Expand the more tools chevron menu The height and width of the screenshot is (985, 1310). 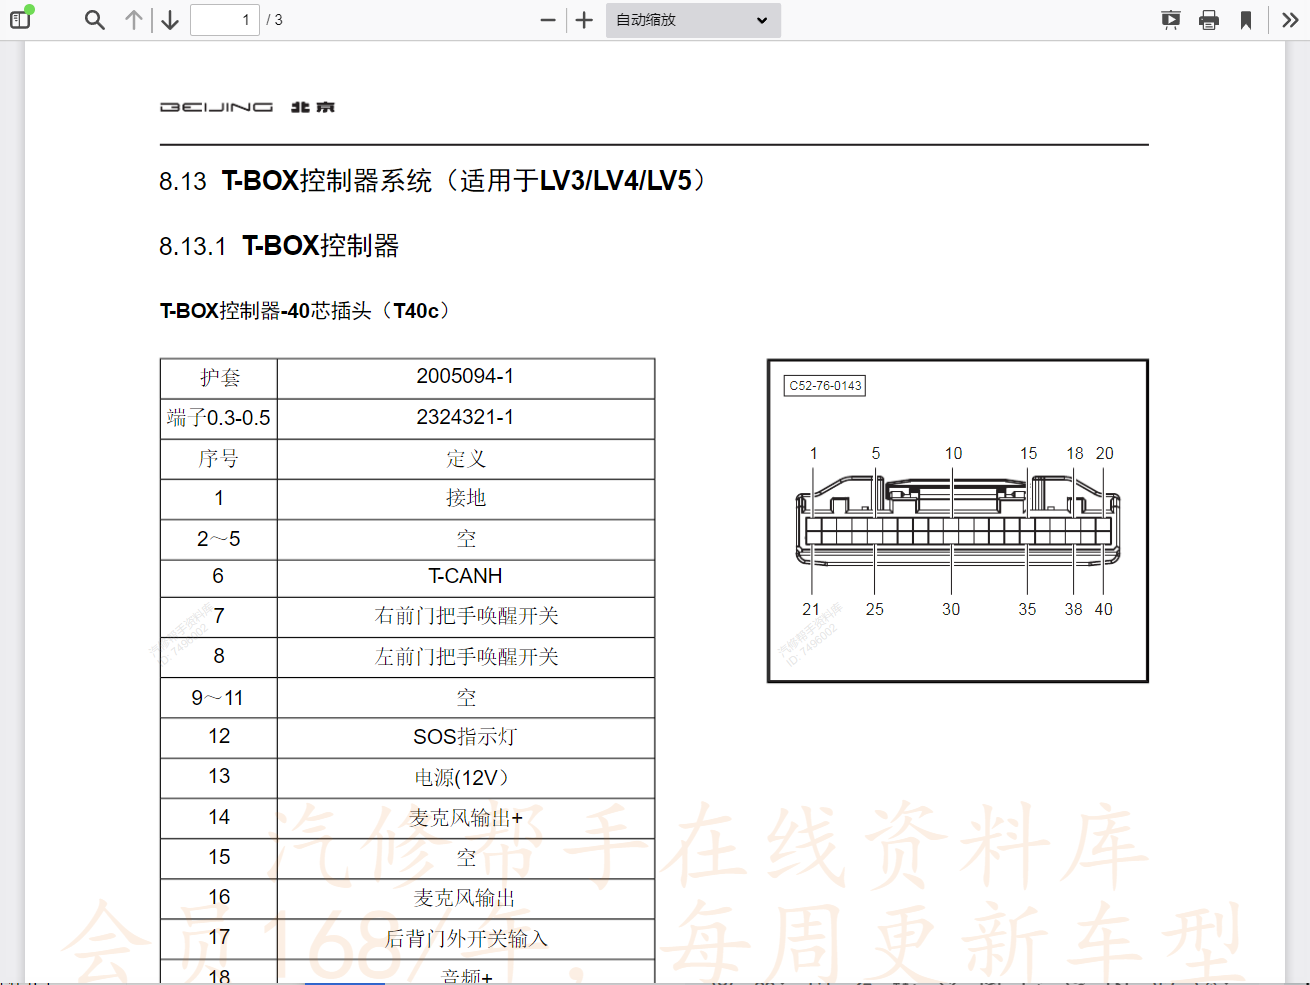tap(1290, 19)
